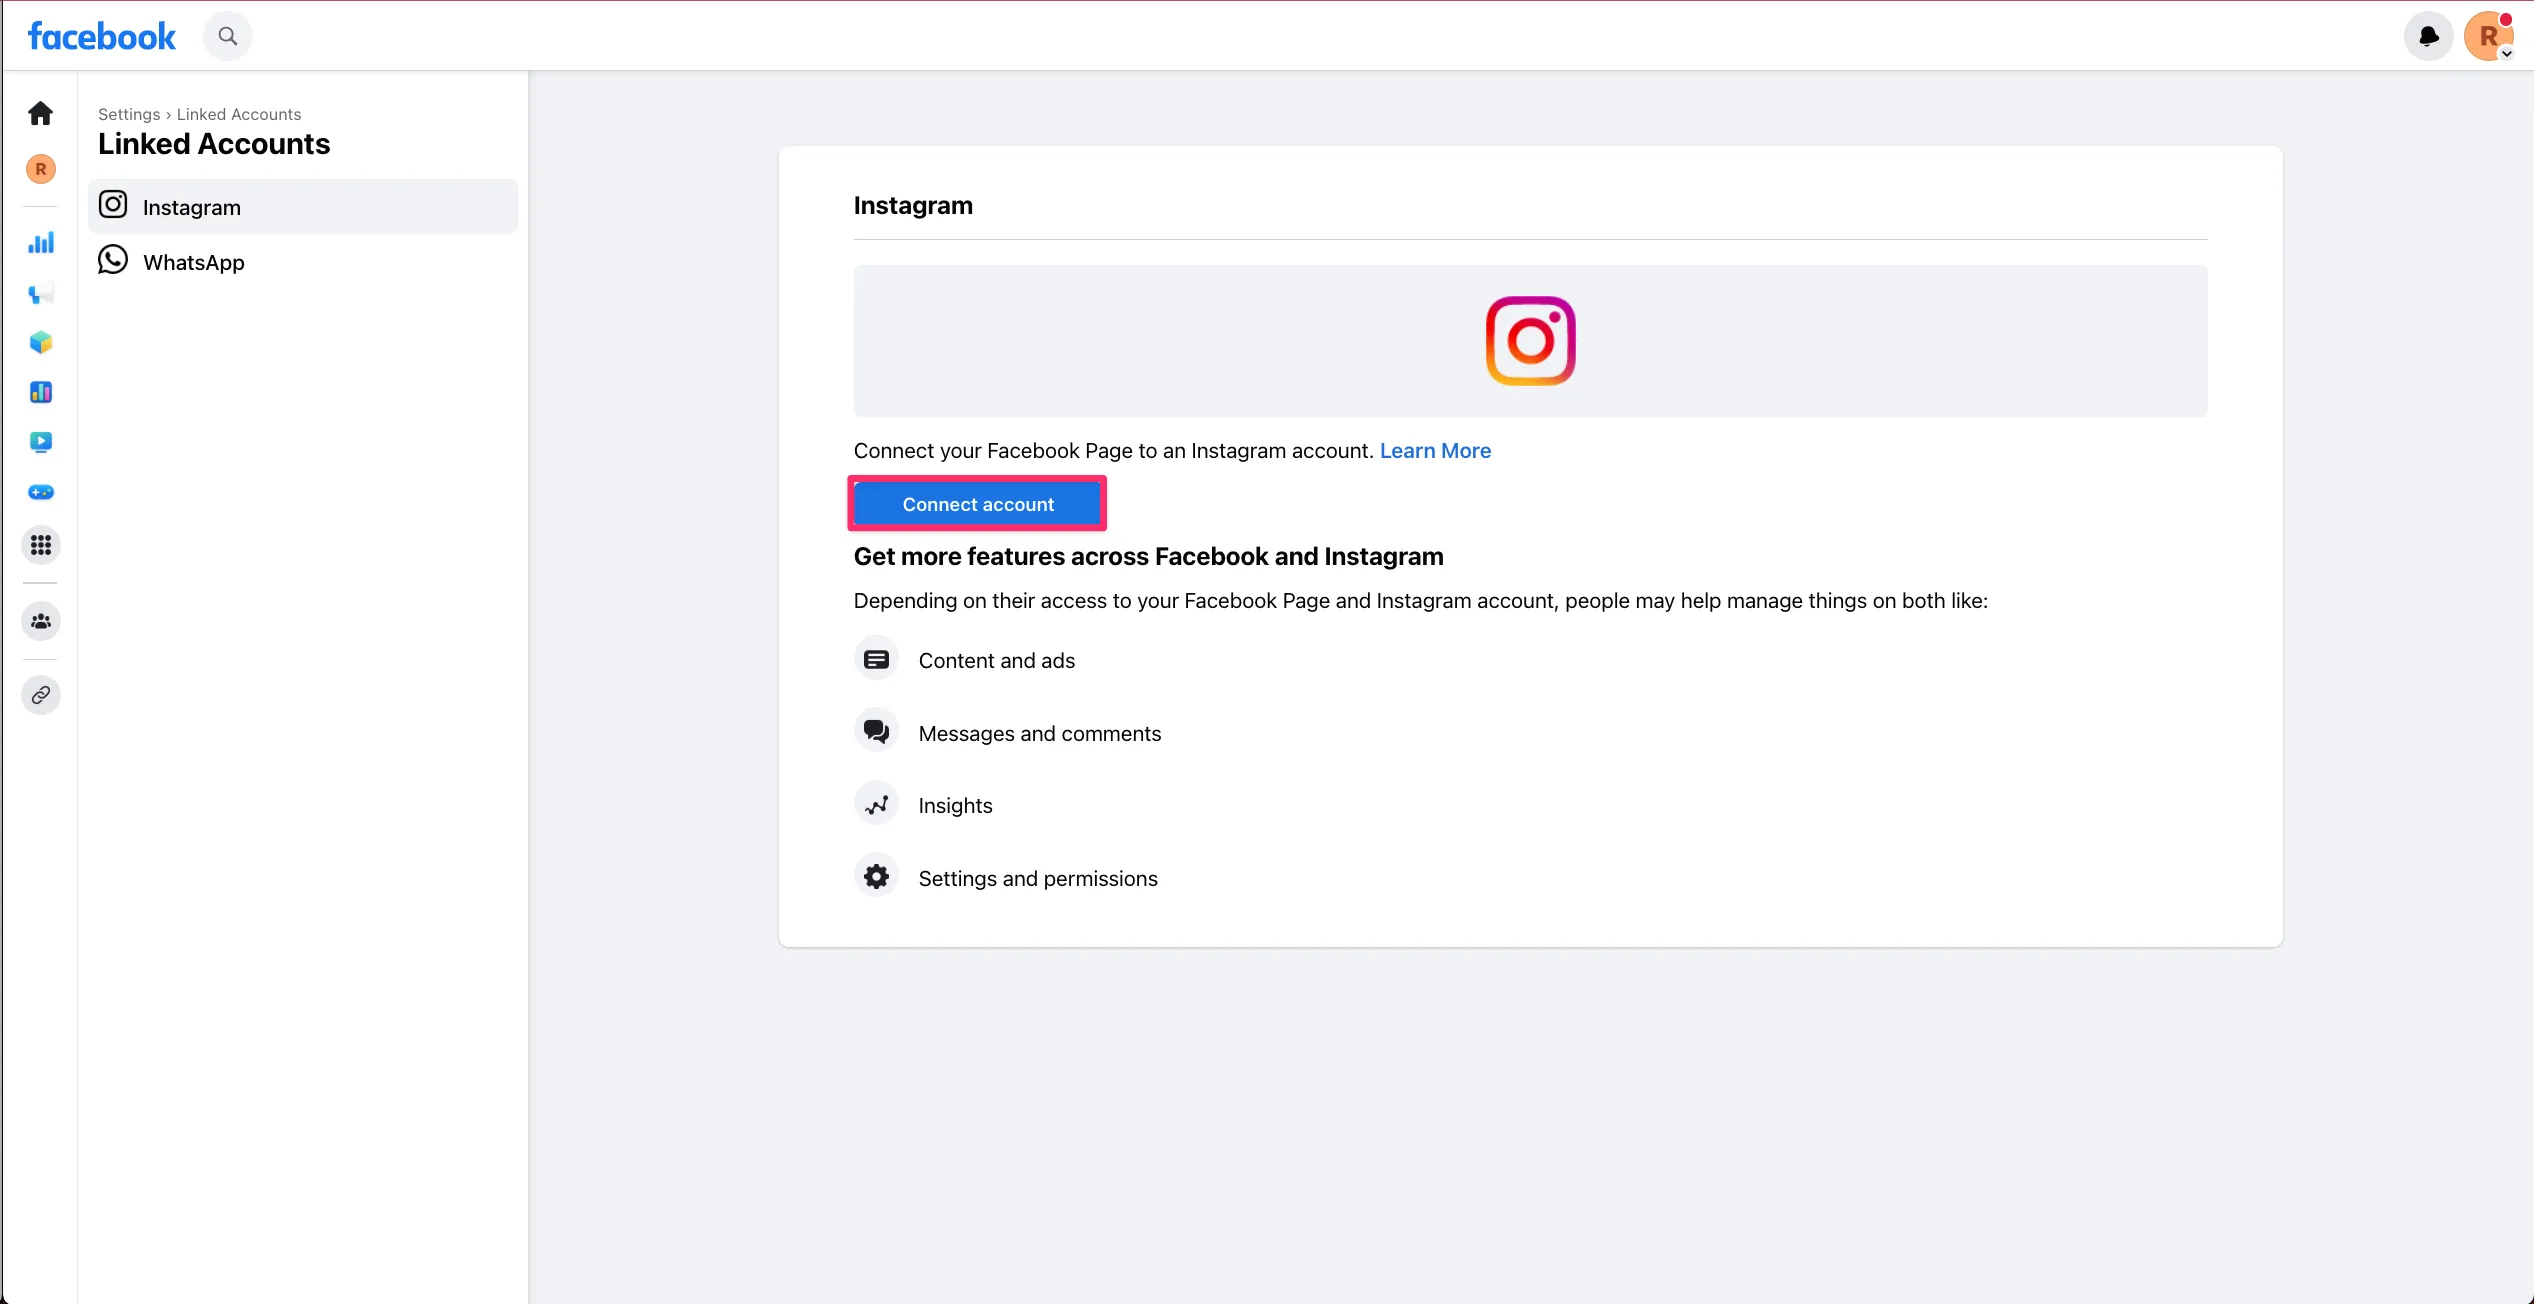Open the search magnifier icon
The width and height of the screenshot is (2534, 1304).
click(228, 36)
